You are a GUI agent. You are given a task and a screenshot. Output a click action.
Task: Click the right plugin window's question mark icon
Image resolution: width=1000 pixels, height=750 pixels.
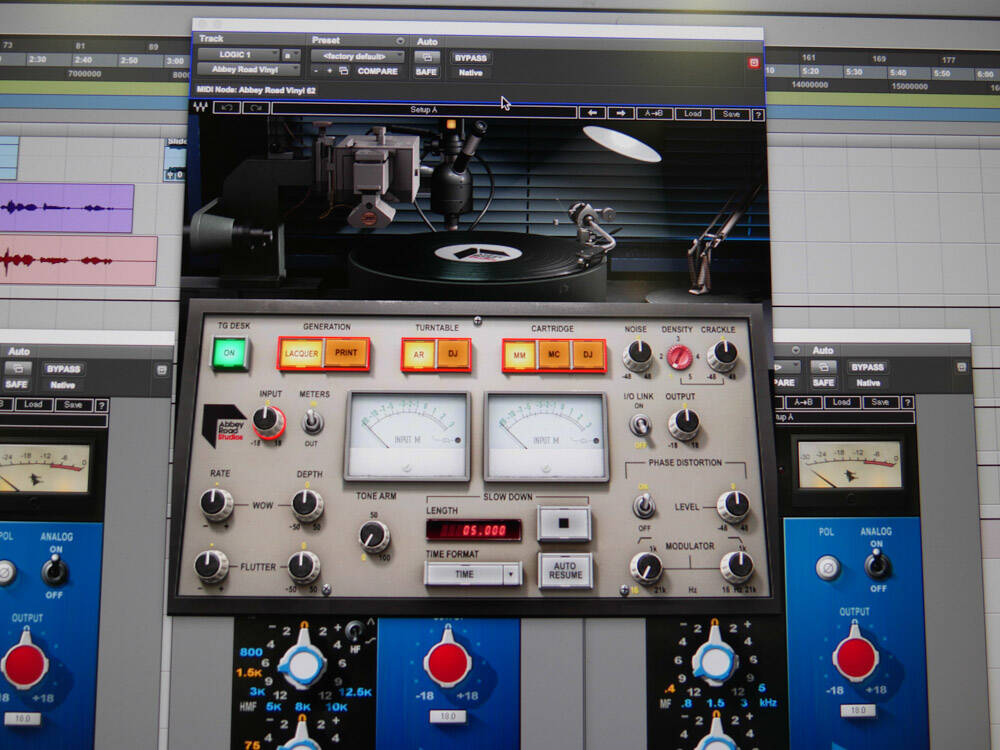click(x=908, y=402)
